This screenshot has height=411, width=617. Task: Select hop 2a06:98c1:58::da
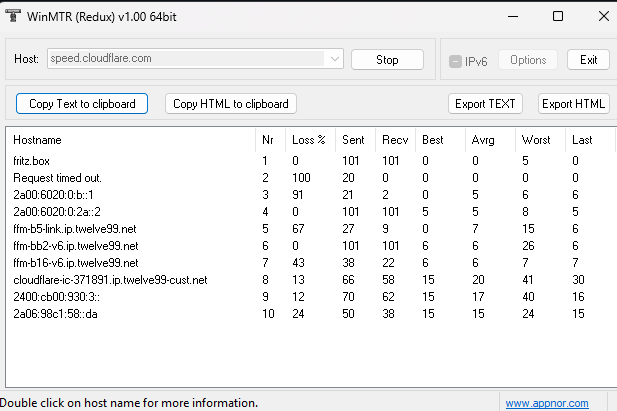coord(311,314)
